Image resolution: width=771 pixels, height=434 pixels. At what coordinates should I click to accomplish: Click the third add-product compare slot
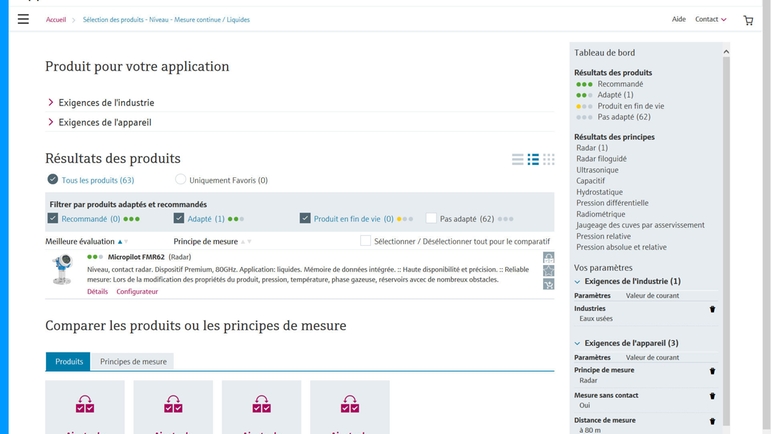pos(261,407)
